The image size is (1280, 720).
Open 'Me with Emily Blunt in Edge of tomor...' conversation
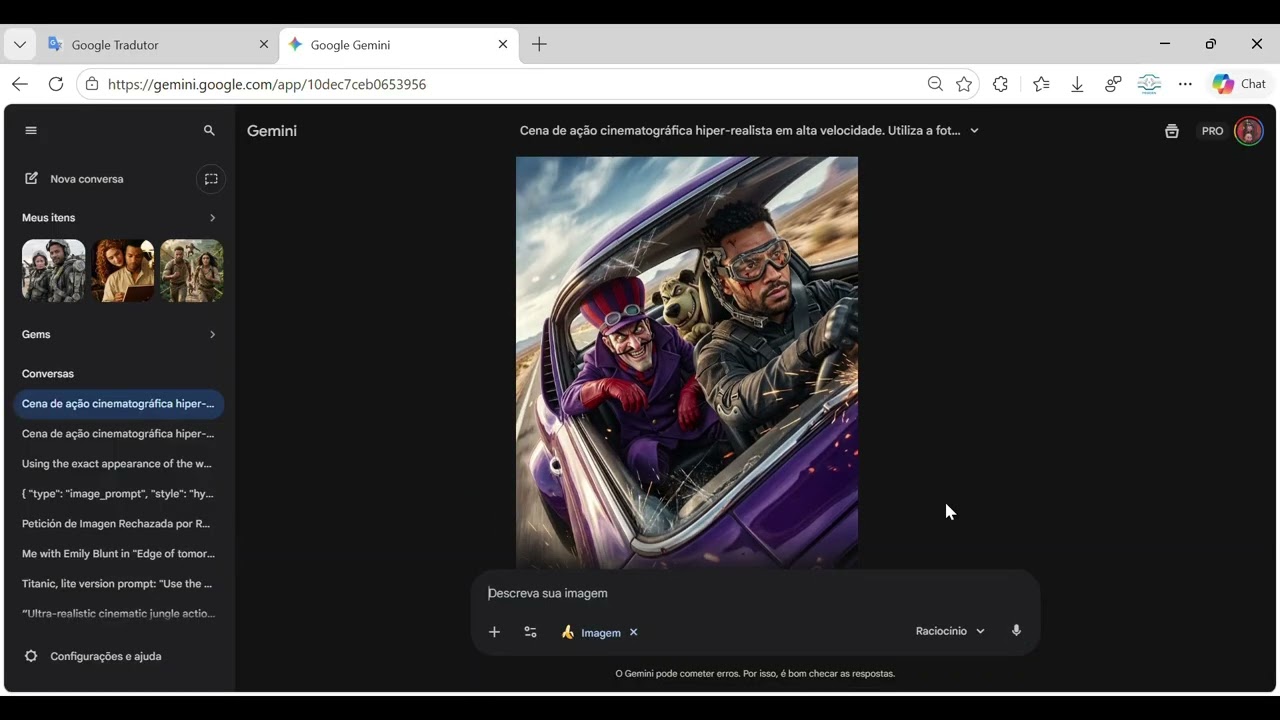tap(118, 554)
